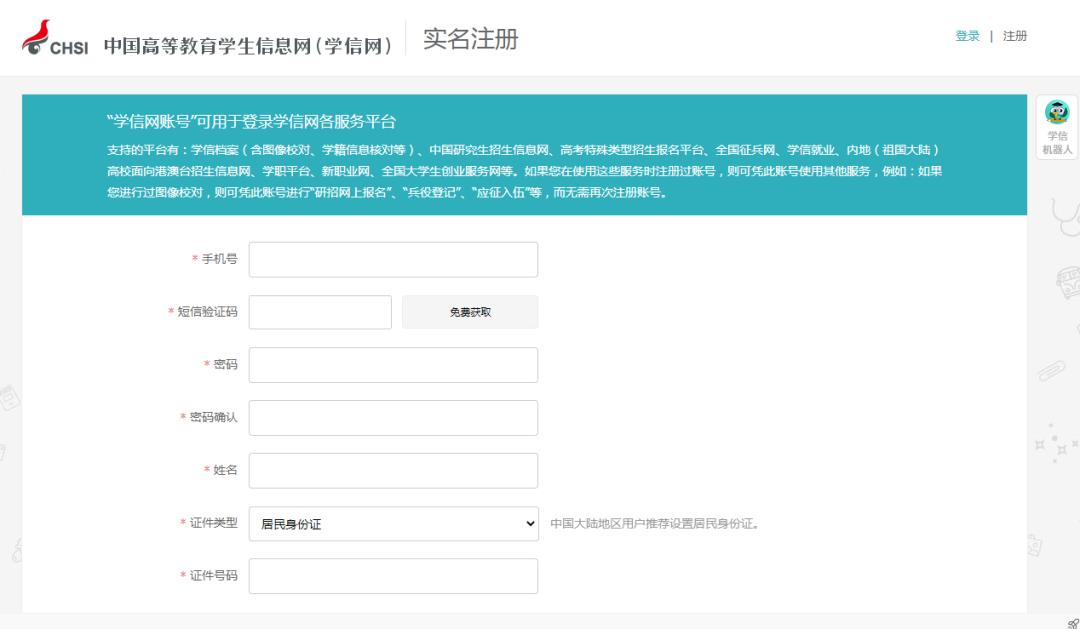Click the 密码确认 input field

[x=393, y=418]
